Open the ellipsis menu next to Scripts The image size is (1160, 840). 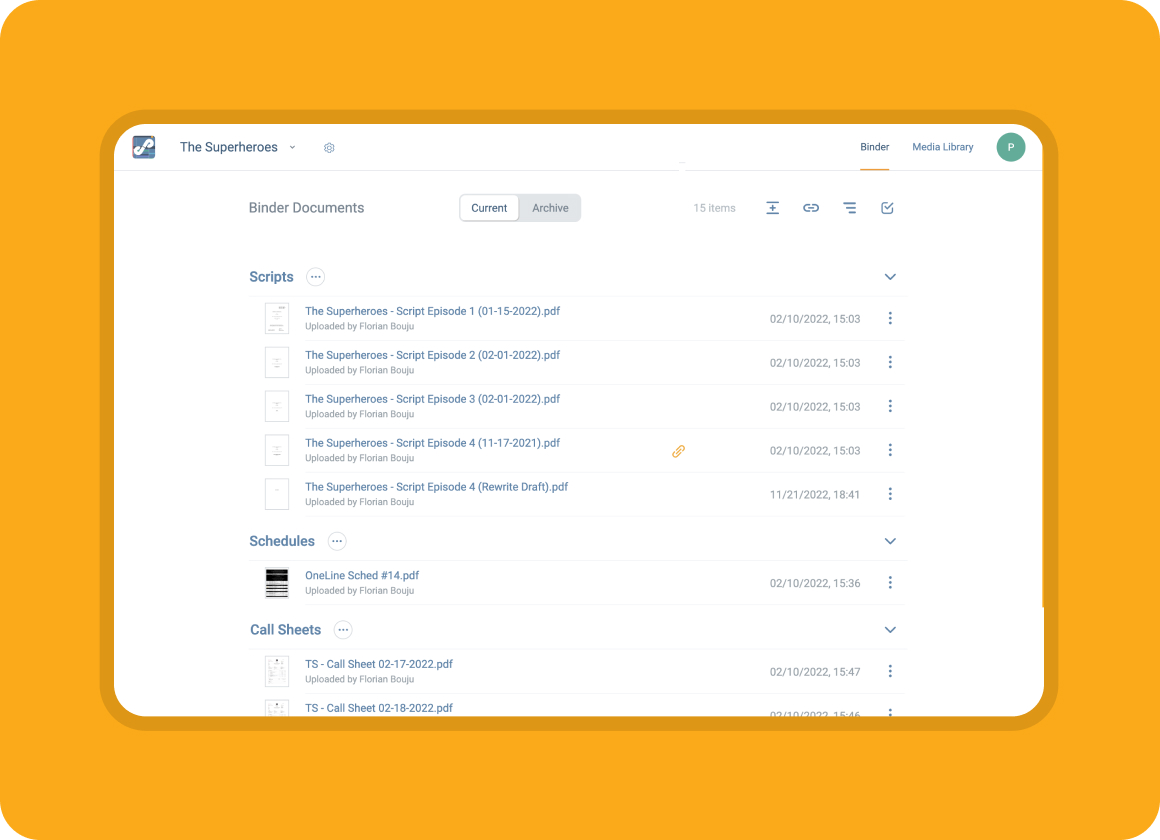tap(315, 277)
